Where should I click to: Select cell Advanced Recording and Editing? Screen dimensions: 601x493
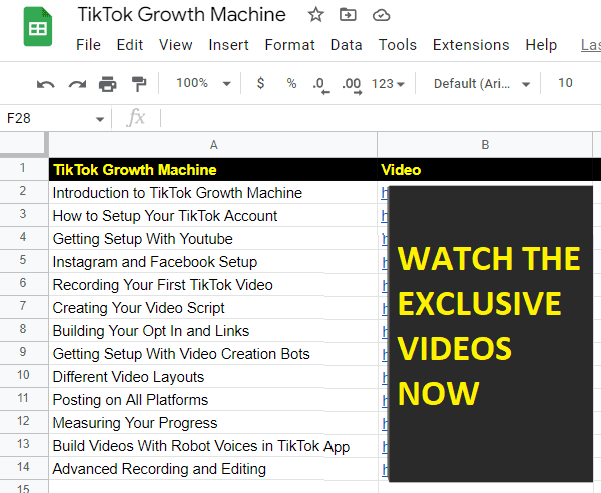coord(213,468)
